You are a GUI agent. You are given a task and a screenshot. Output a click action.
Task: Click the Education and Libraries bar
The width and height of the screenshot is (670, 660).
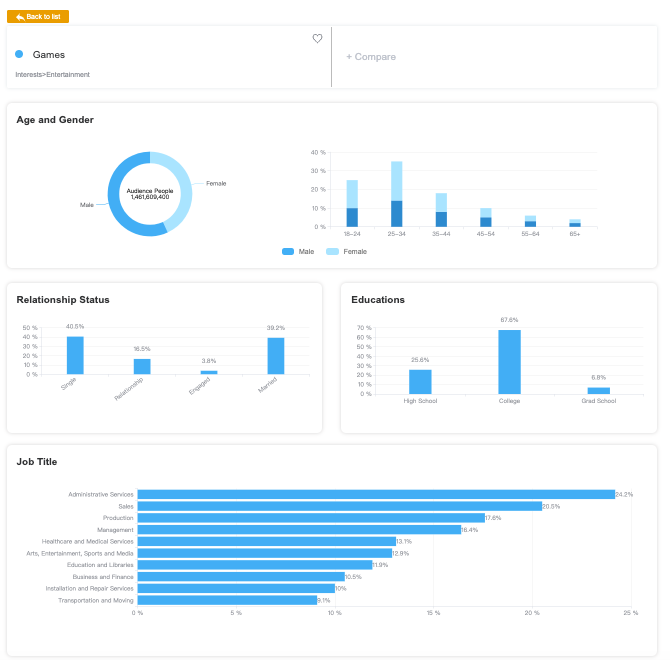tap(255, 565)
